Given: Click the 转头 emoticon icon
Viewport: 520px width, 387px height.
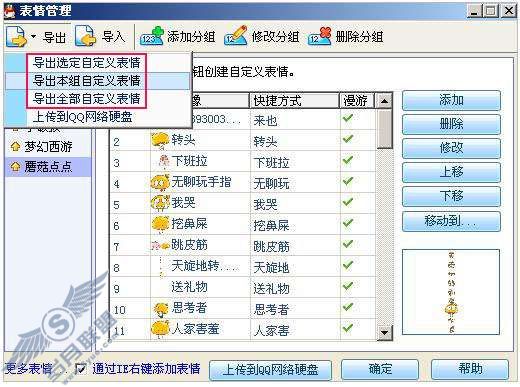Looking at the screenshot, I should point(160,140).
